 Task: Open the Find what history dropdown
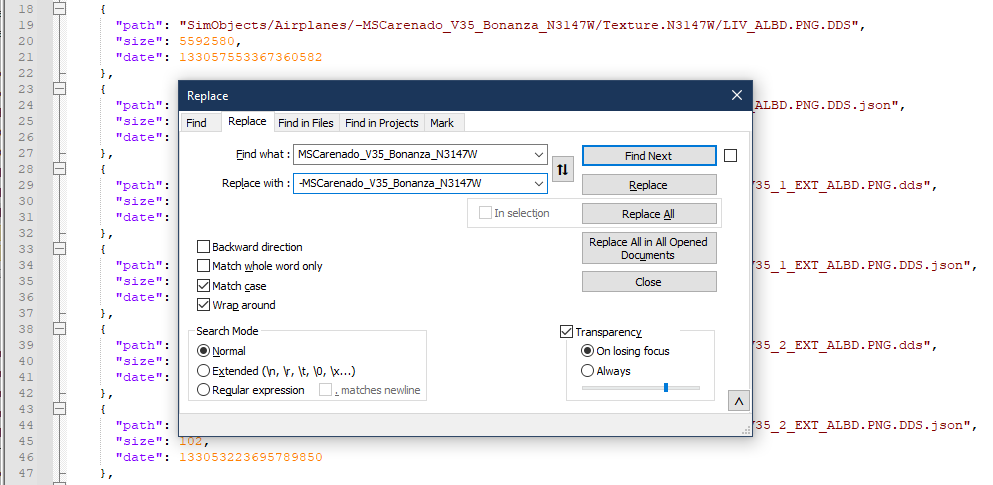pos(540,155)
